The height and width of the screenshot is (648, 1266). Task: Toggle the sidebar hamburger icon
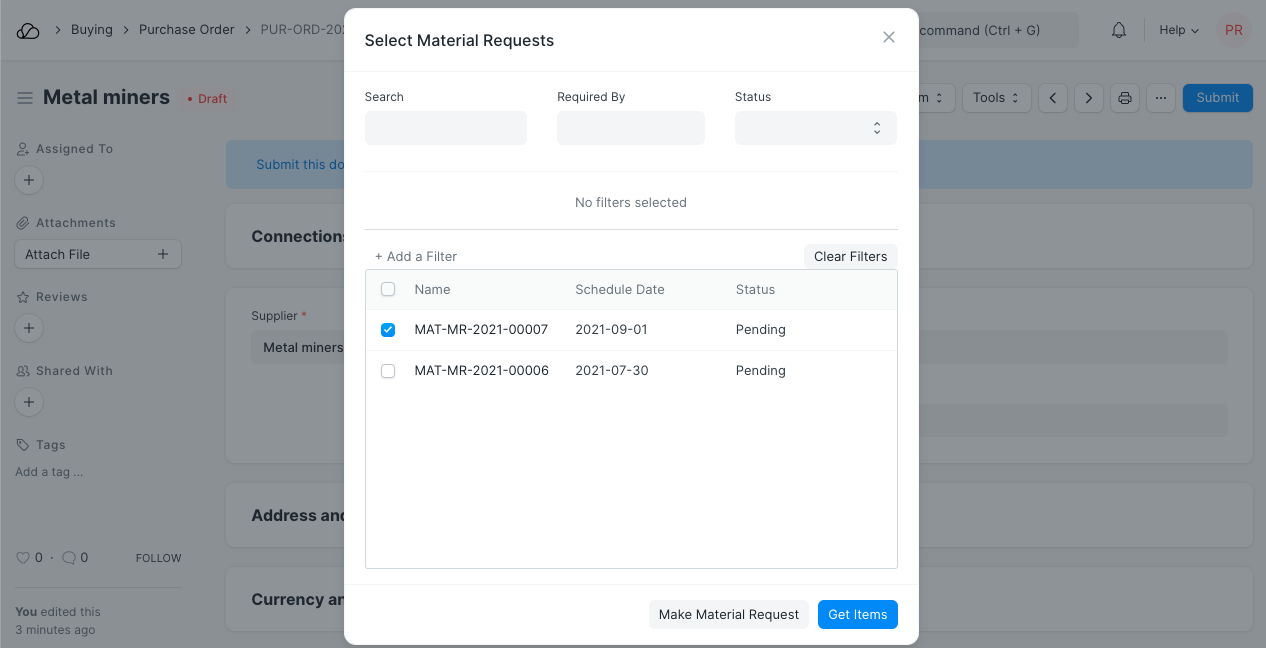25,98
